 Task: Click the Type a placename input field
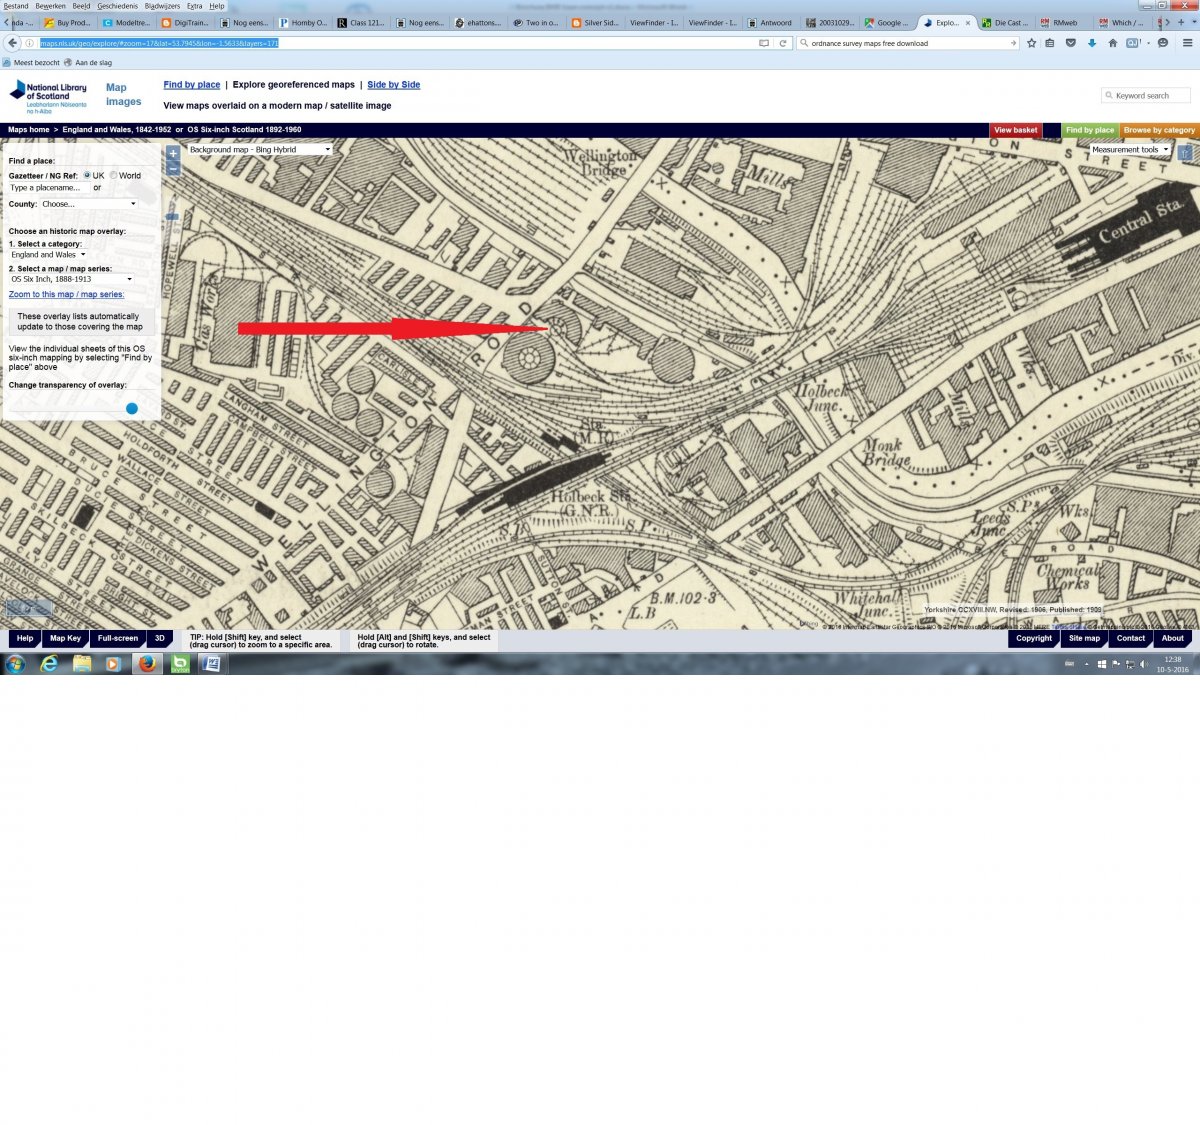(47, 188)
